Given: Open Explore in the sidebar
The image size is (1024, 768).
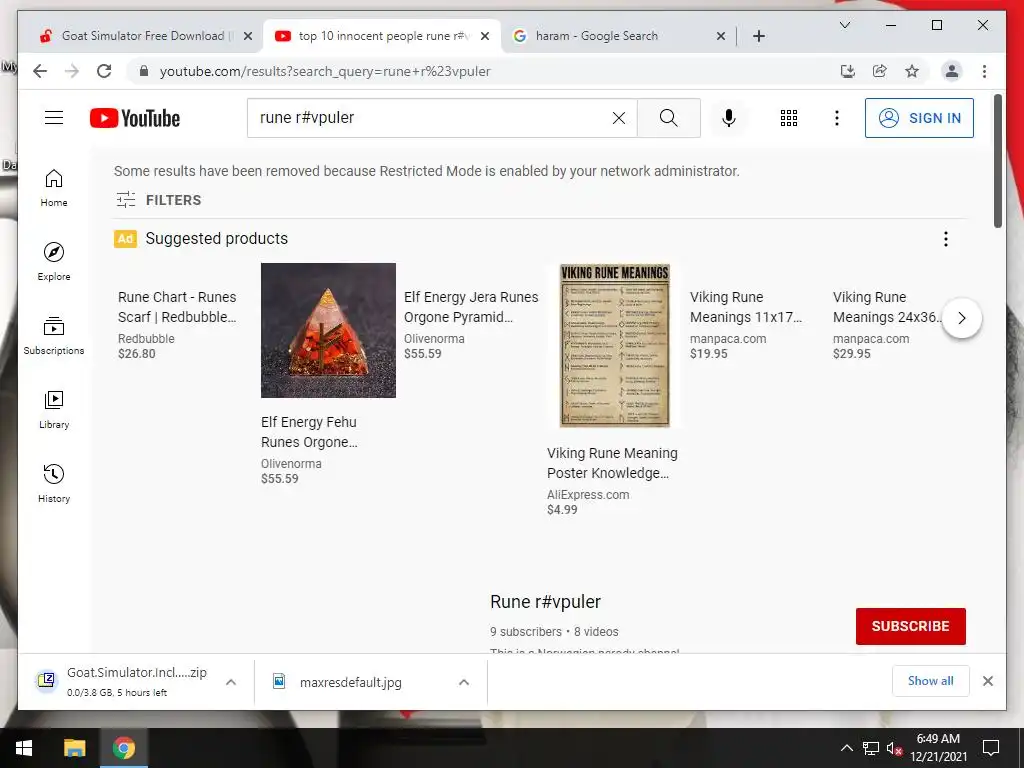Looking at the screenshot, I should point(54,261).
